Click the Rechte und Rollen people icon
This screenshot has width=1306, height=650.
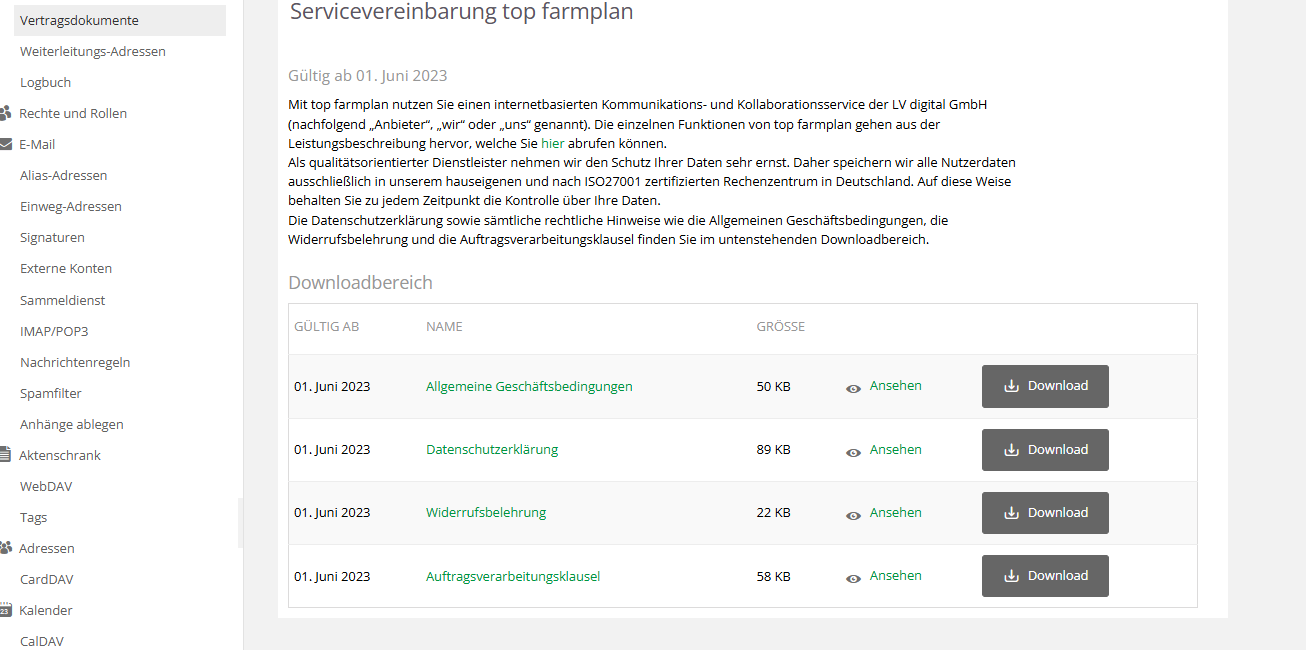click(x=6, y=113)
